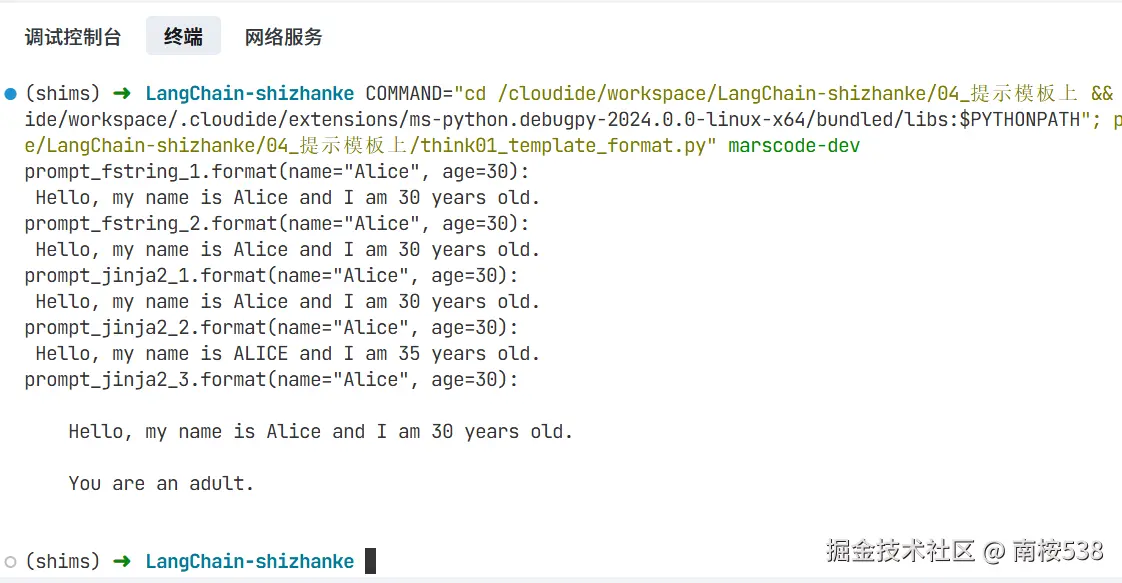Toggle the running process status dot
This screenshot has width=1122, height=583.
point(10,93)
